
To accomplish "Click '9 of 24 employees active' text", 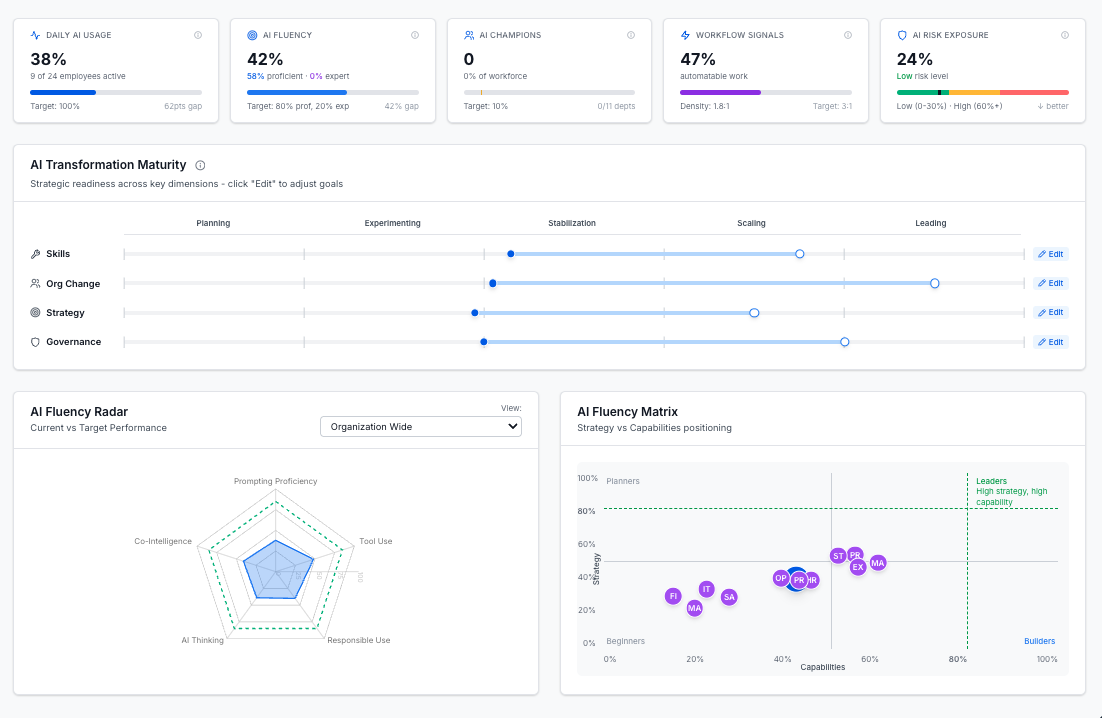I will point(77,76).
